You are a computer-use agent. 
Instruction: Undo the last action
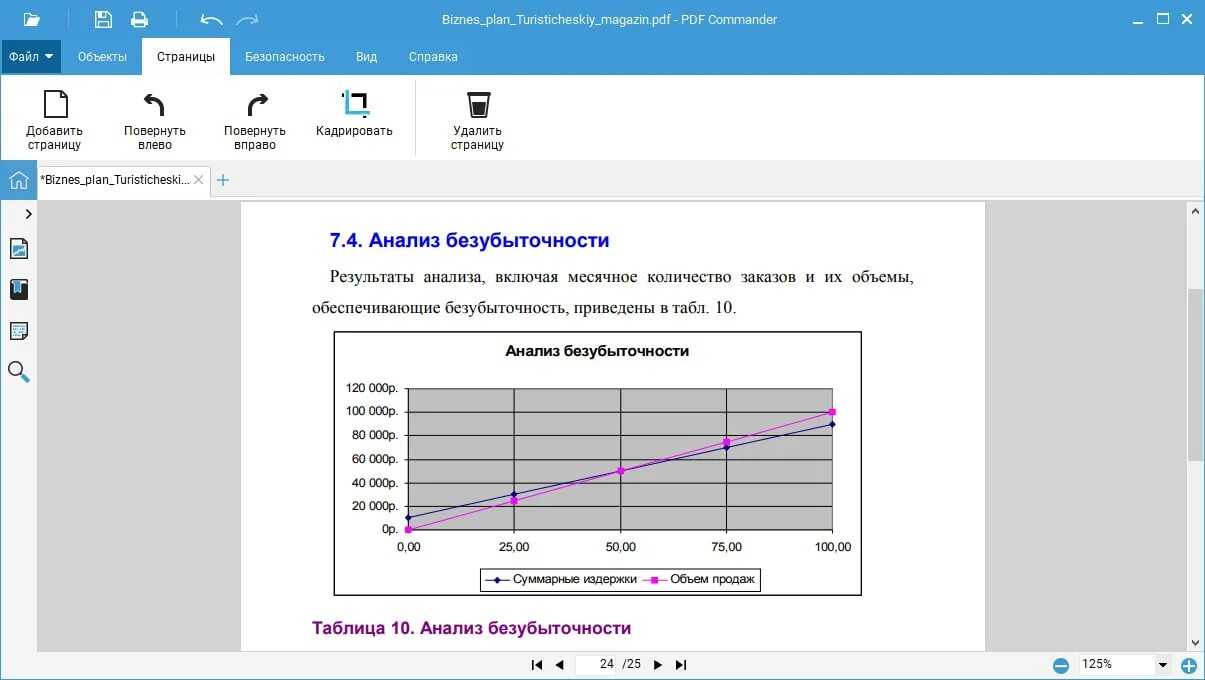point(211,19)
